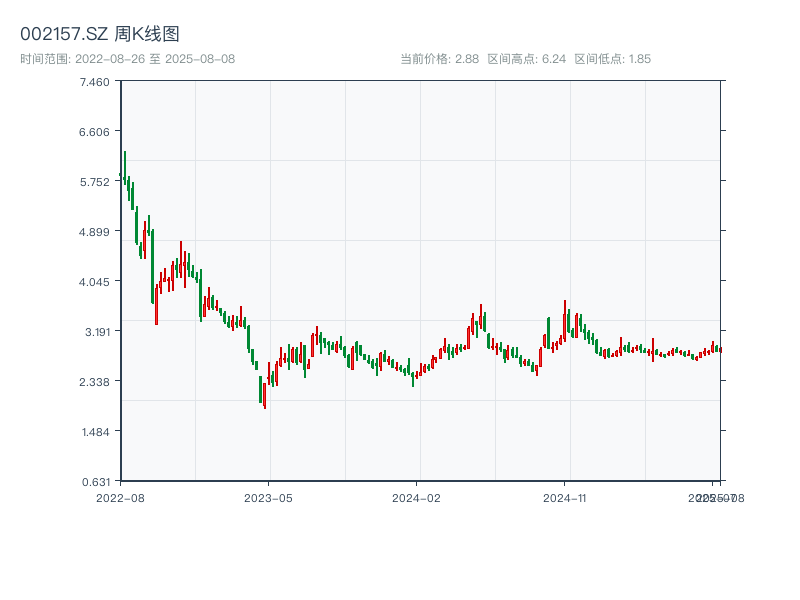The height and width of the screenshot is (600, 800).
Task: Select the 2024-02 date axis label
Action: click(417, 497)
